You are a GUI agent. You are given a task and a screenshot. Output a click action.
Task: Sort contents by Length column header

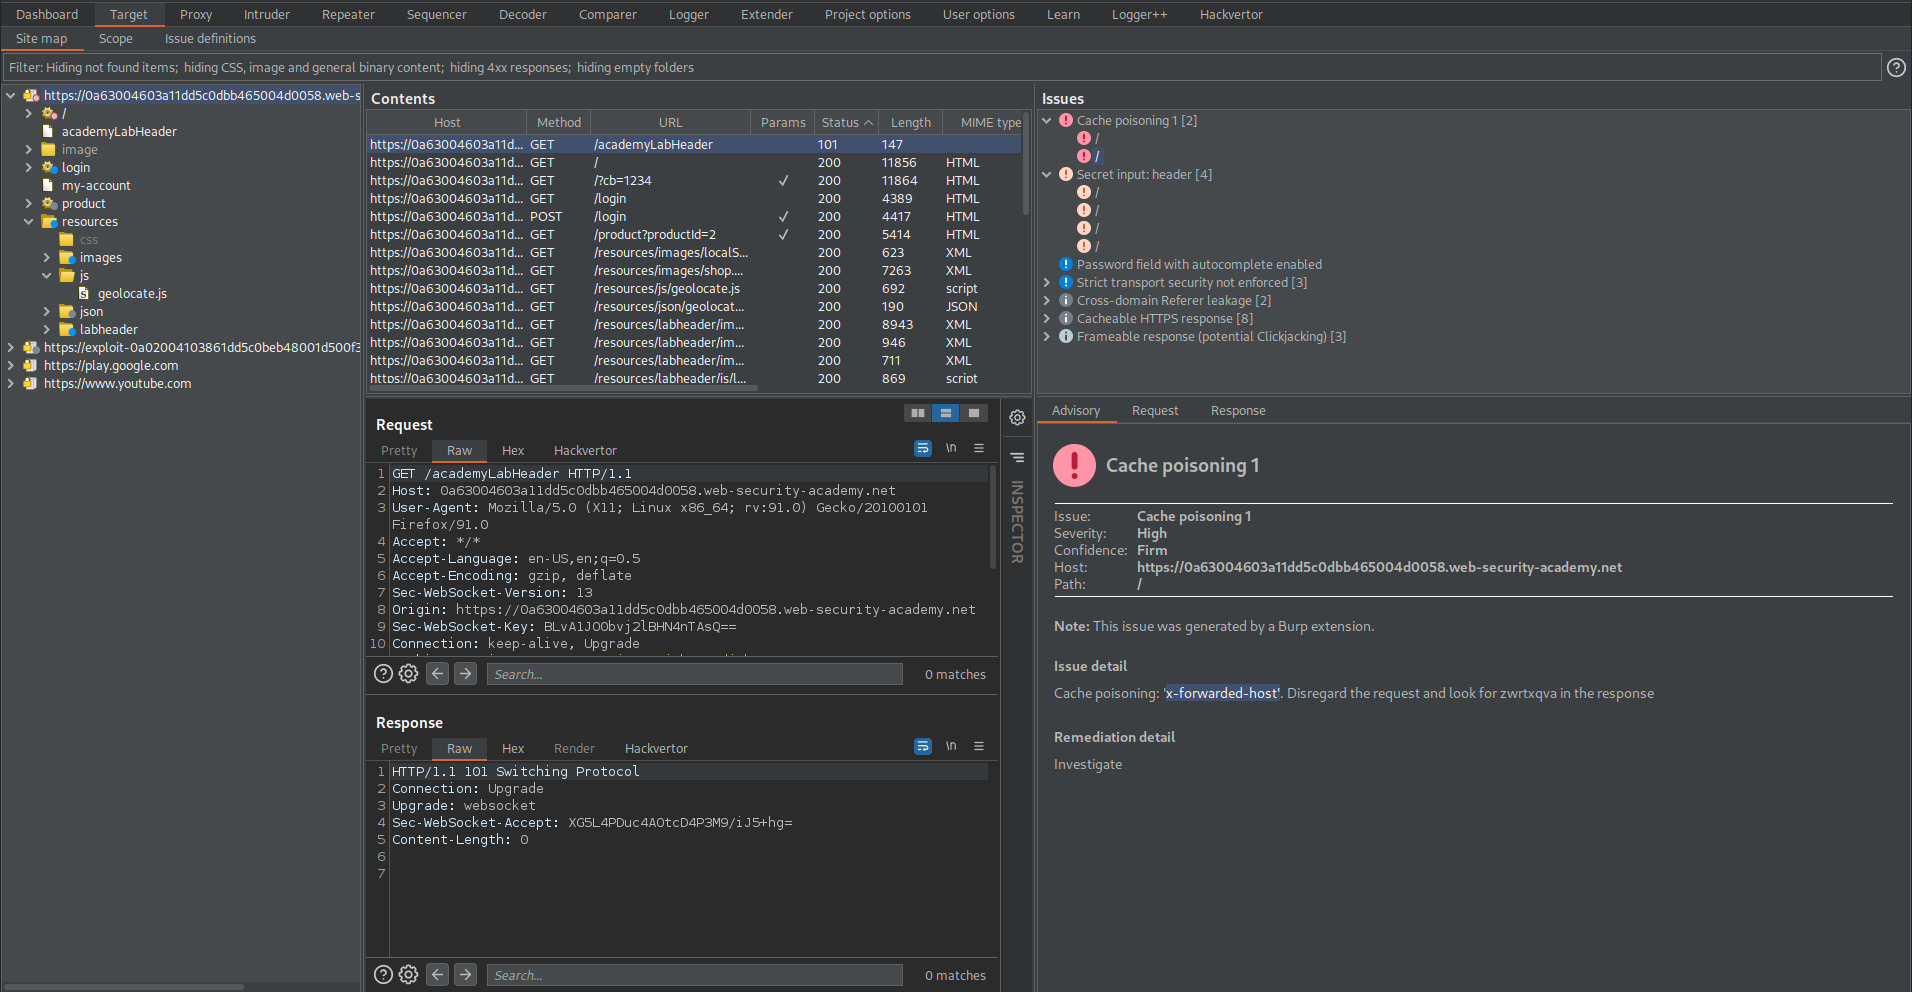point(910,122)
